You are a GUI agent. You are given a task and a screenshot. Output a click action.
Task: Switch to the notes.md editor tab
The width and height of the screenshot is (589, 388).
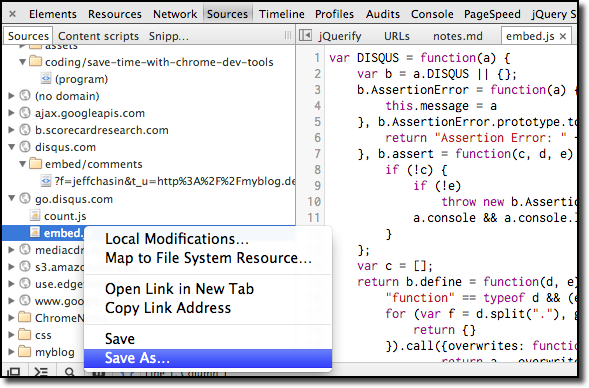point(458,36)
